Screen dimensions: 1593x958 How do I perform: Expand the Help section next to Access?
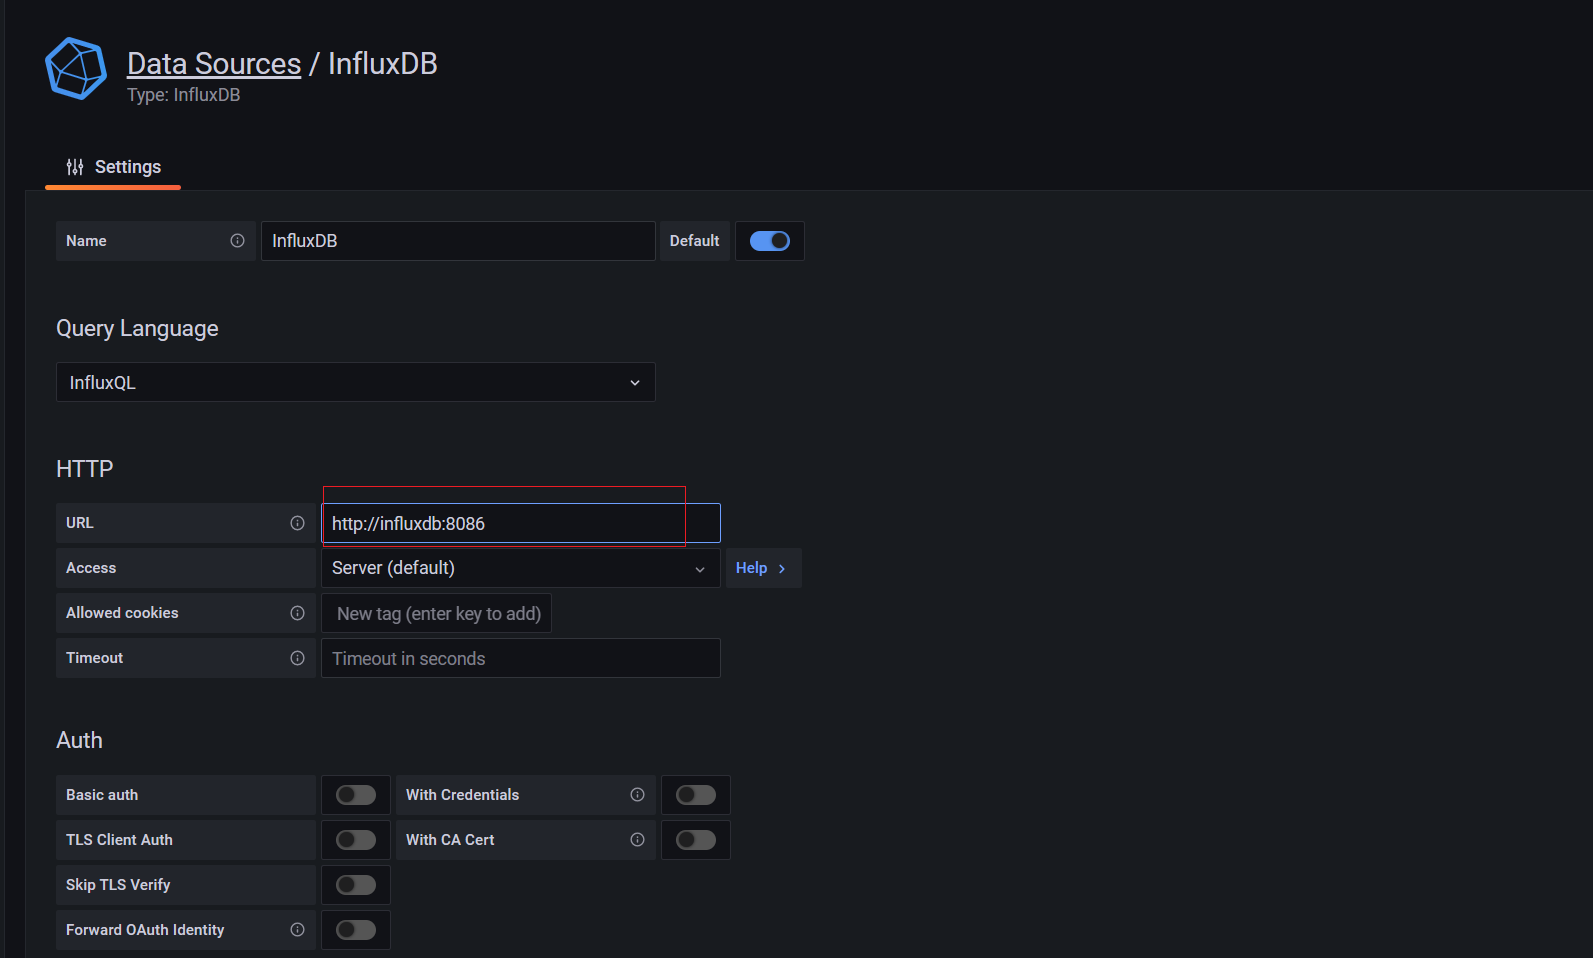pyautogui.click(x=762, y=568)
